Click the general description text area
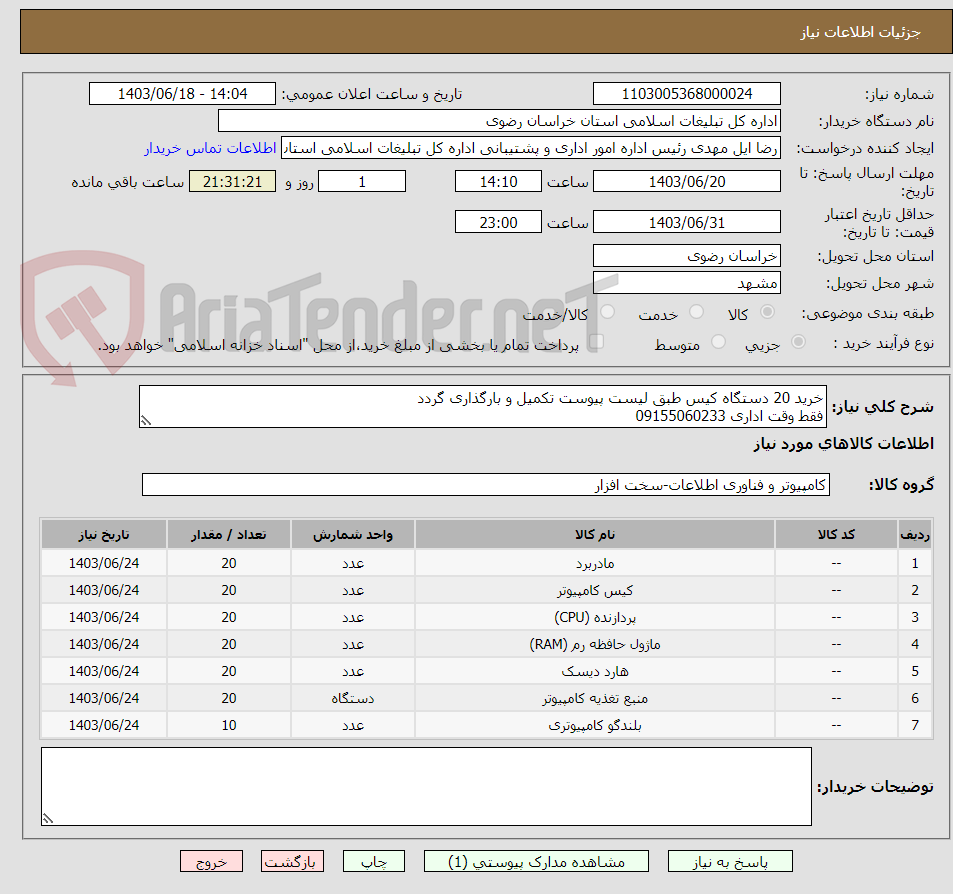Viewport: 953px width, 894px height. pyautogui.click(x=483, y=407)
